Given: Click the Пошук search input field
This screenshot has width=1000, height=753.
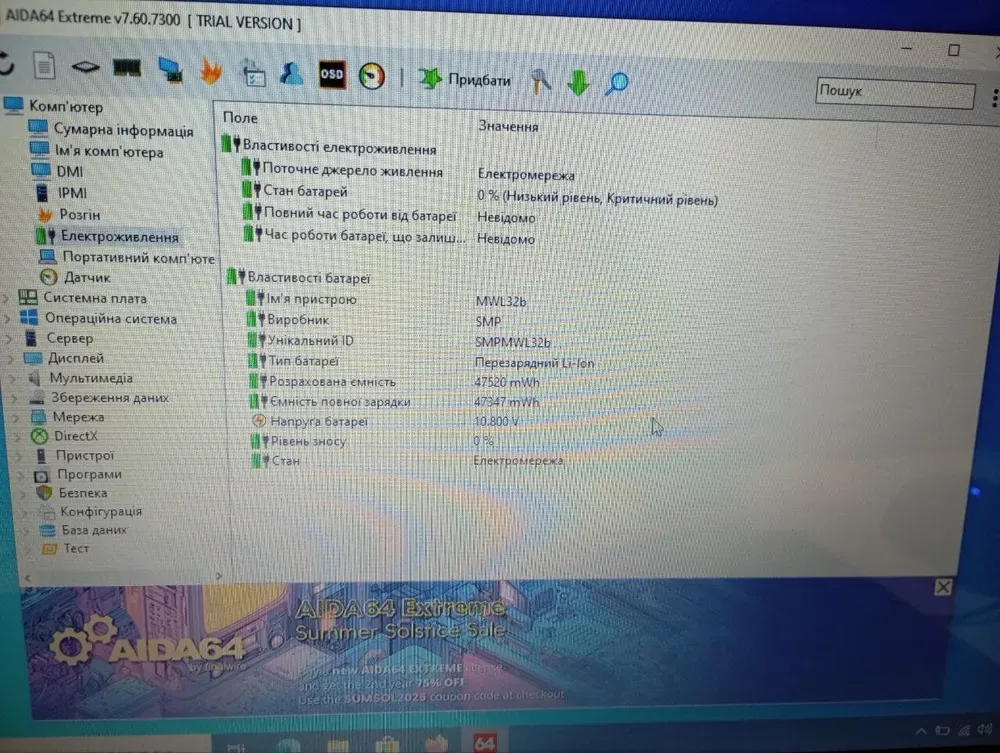Looking at the screenshot, I should click(x=894, y=93).
